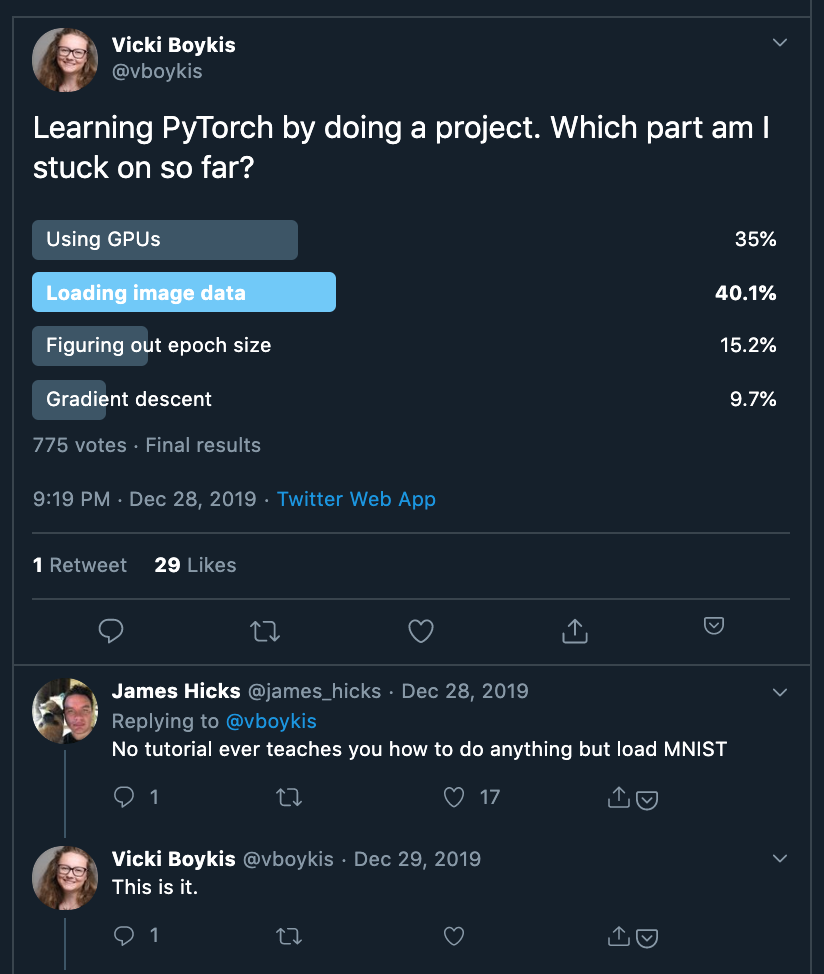Image resolution: width=824 pixels, height=974 pixels.
Task: Click the Twitter Web App source link
Action: (356, 499)
